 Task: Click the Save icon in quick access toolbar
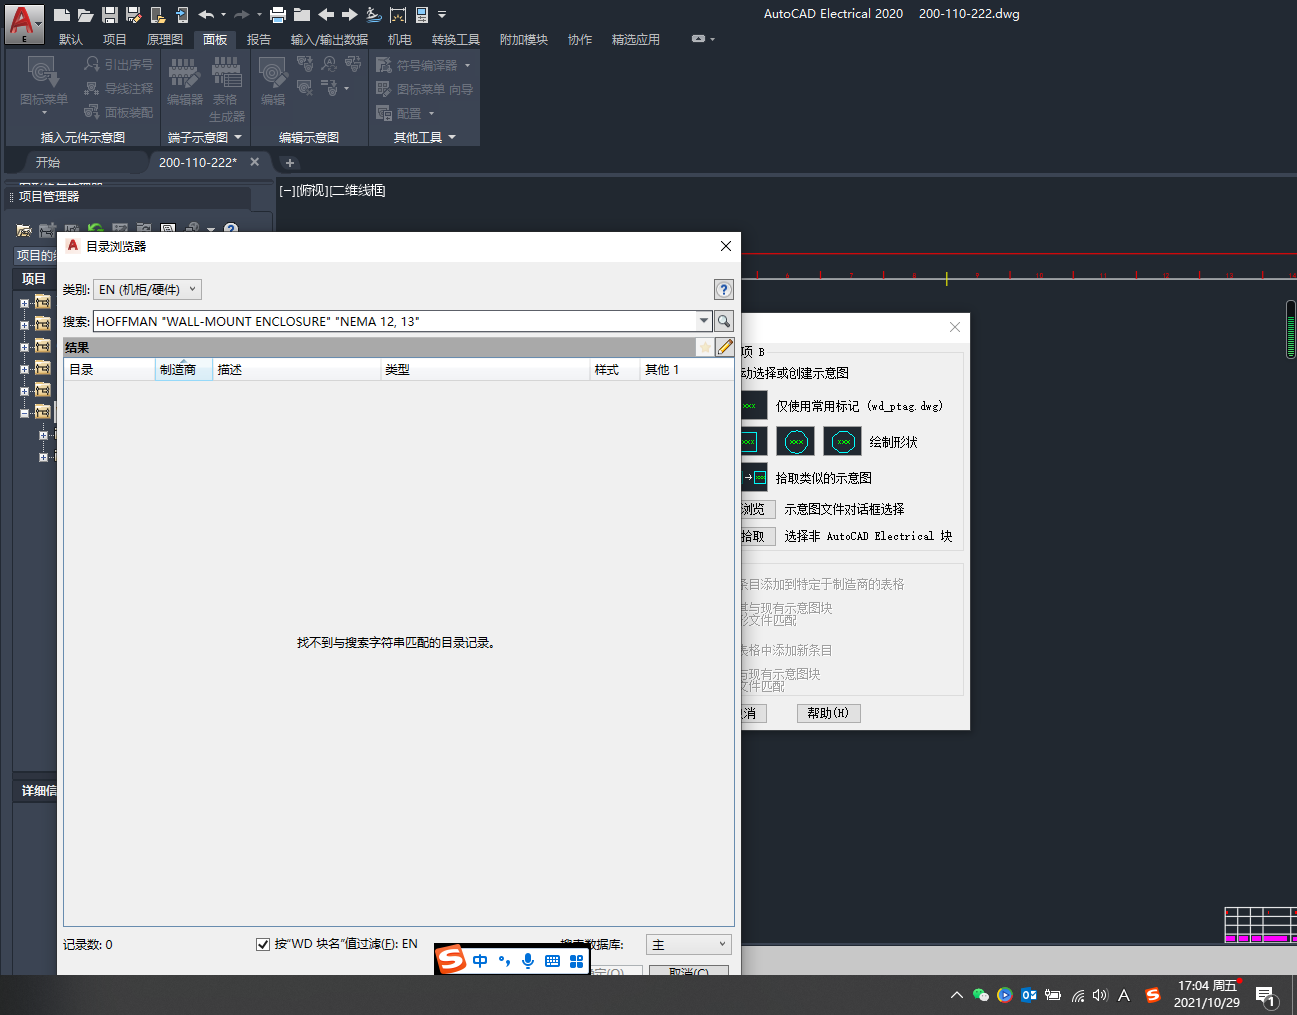click(x=110, y=15)
